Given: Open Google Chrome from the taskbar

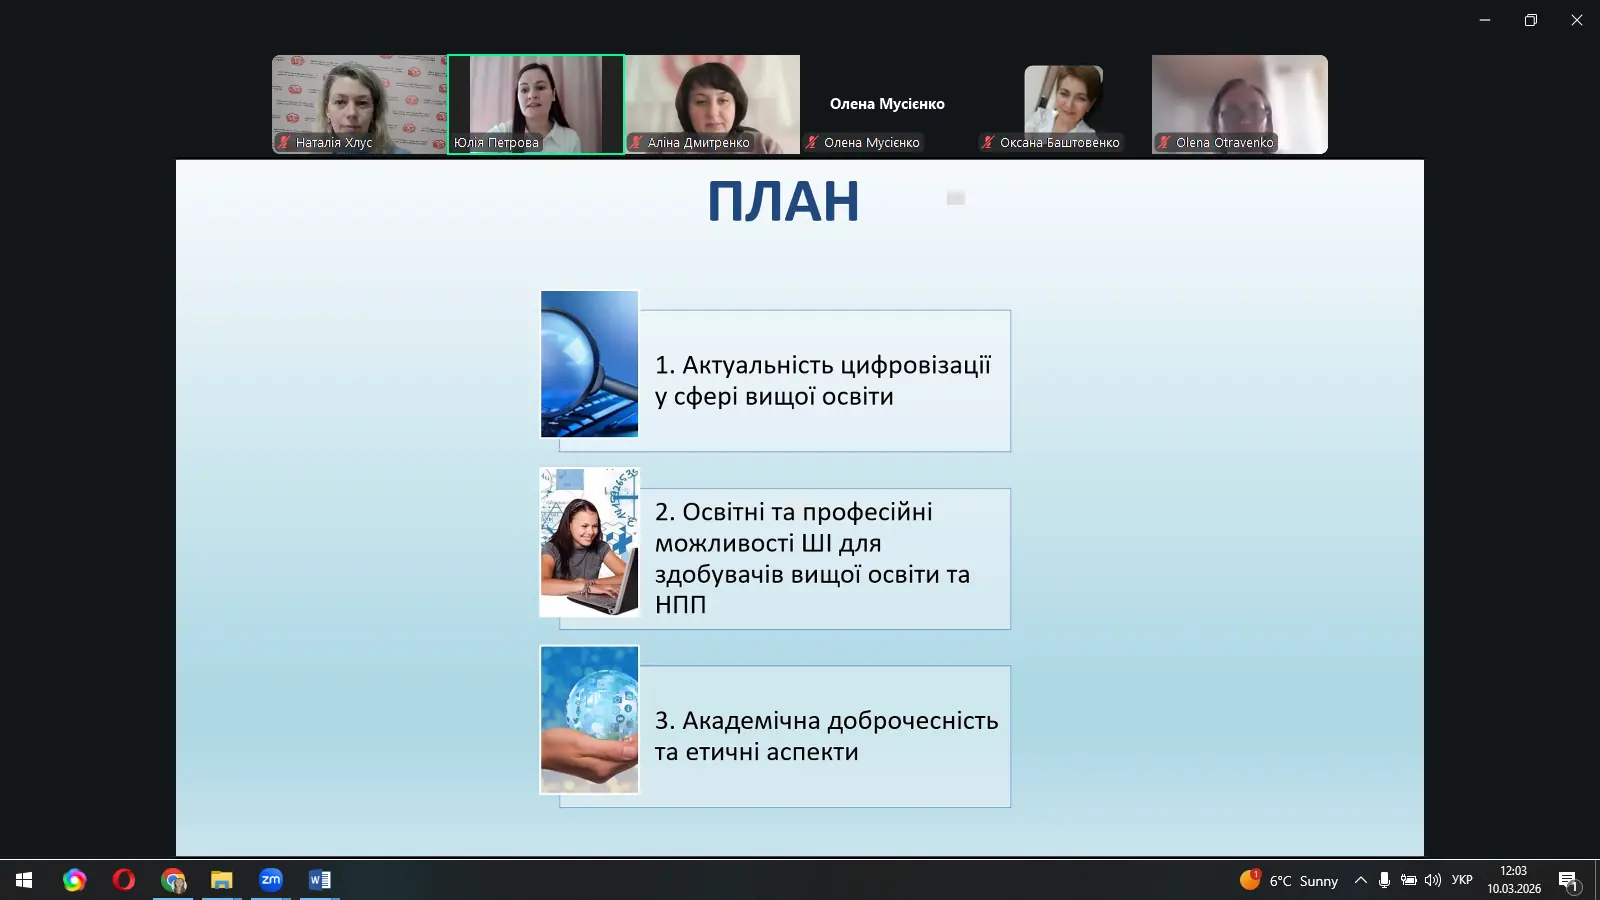Looking at the screenshot, I should click(173, 880).
